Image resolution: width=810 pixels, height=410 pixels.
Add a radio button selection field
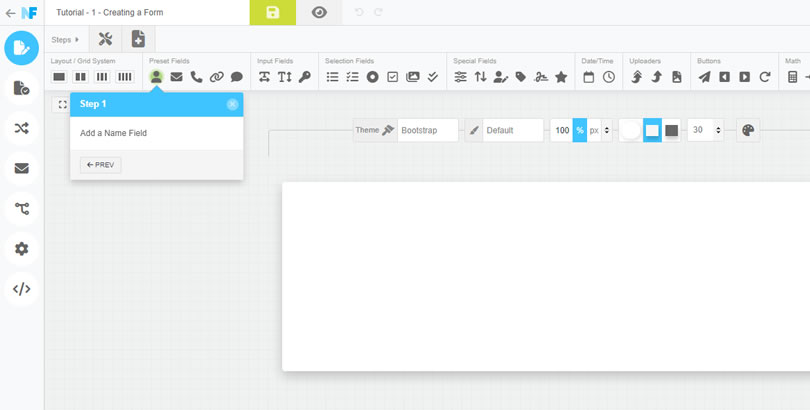372,77
